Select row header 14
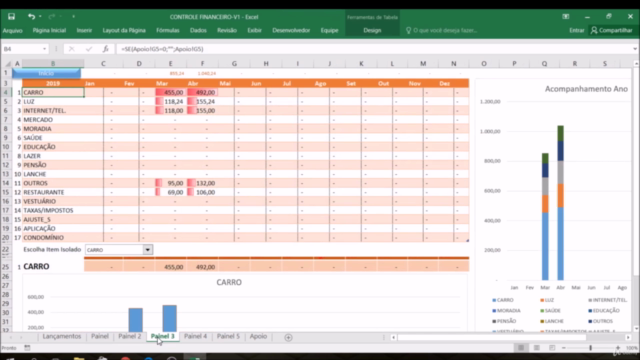The width and height of the screenshot is (640, 360). click(x=6, y=183)
